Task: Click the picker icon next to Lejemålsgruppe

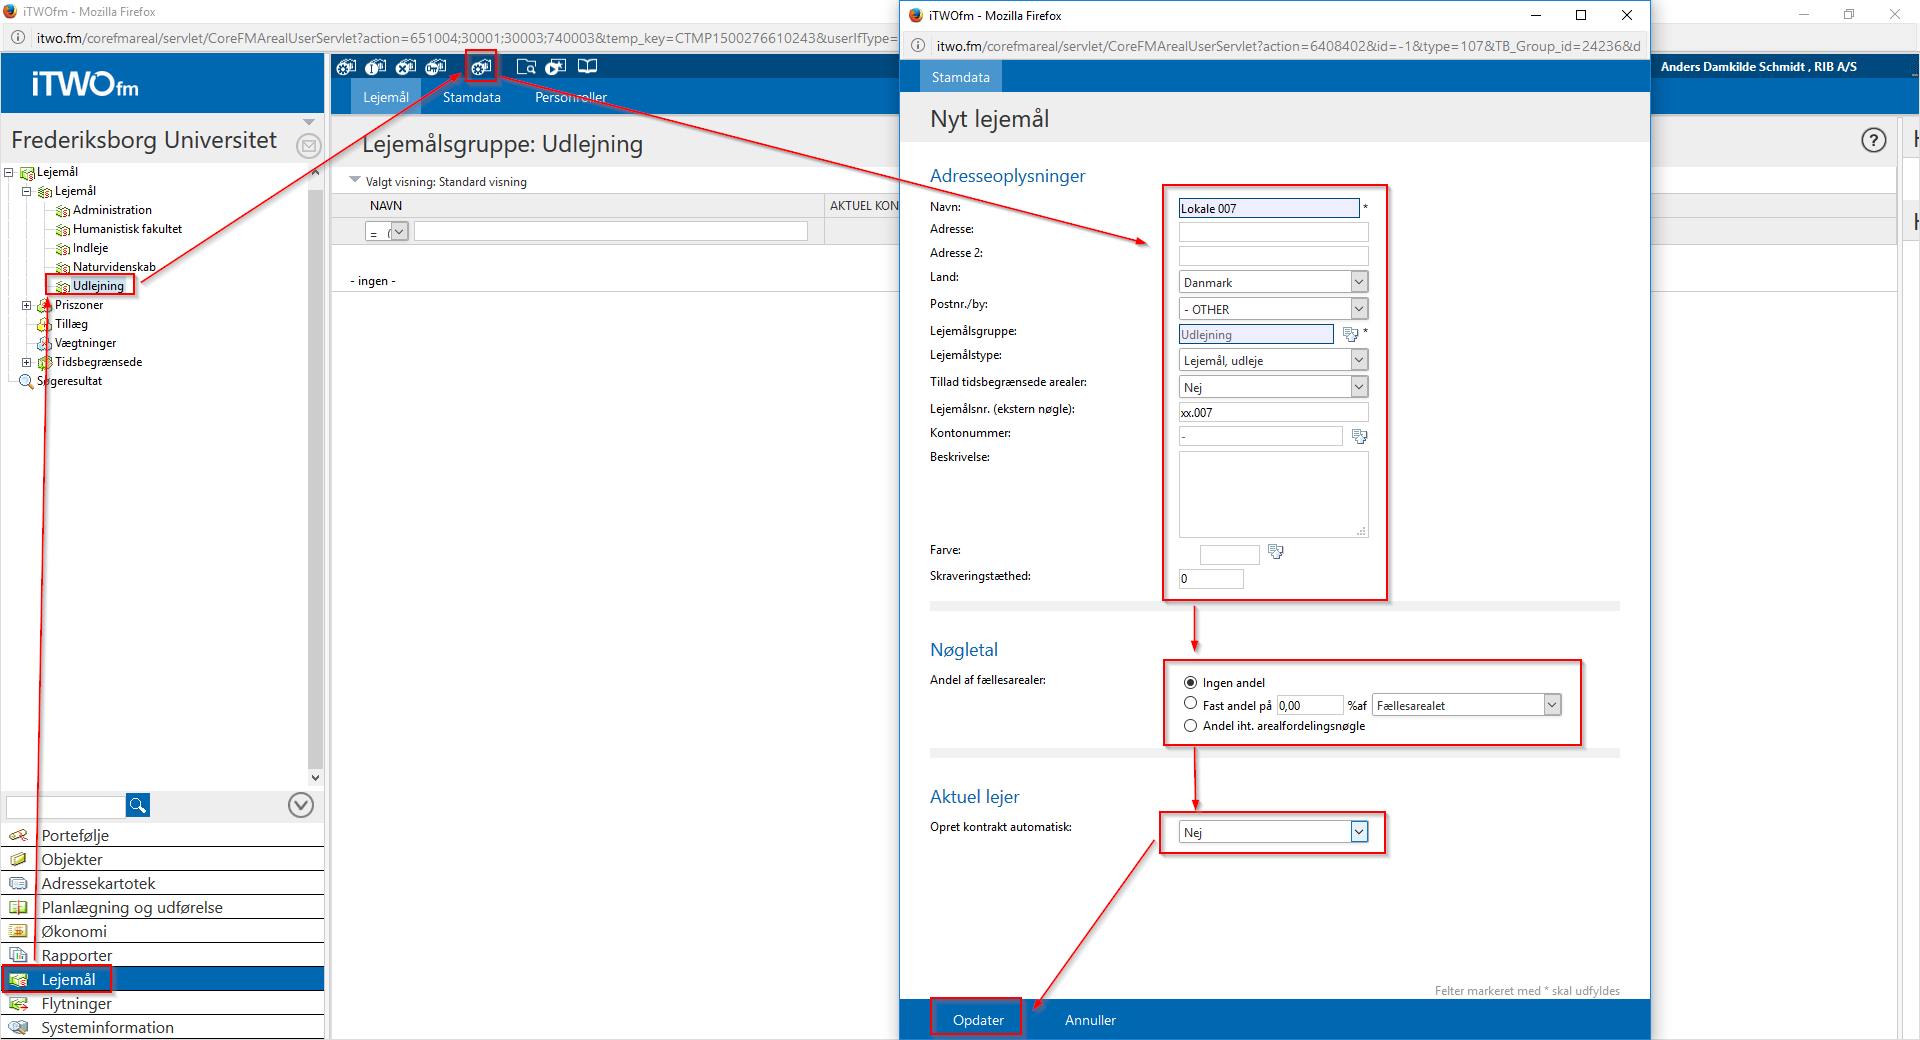Action: coord(1350,334)
